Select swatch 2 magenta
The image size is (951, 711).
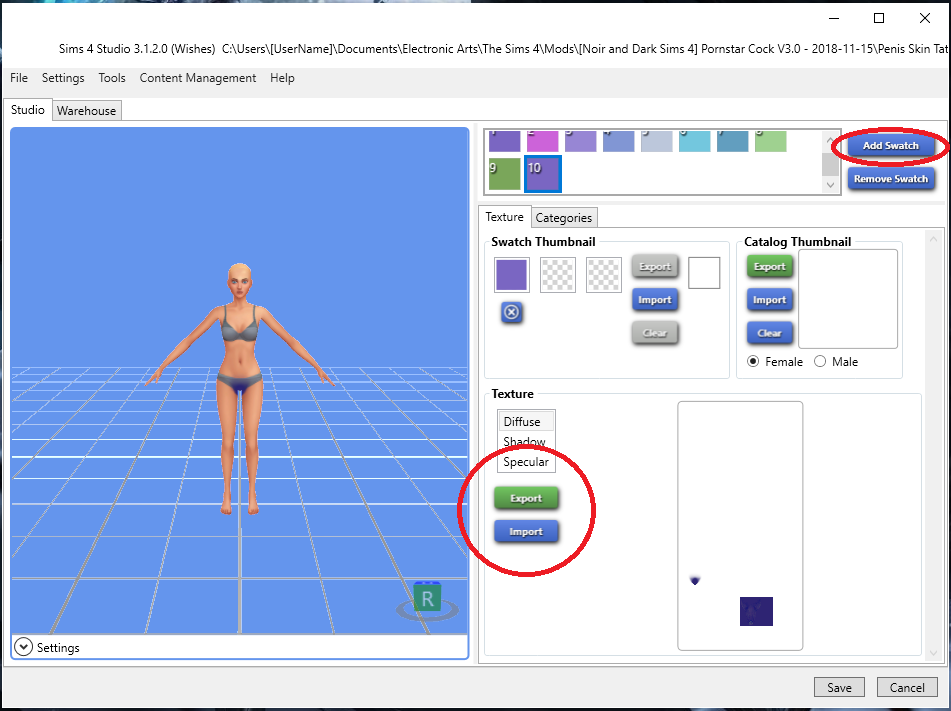pos(543,141)
